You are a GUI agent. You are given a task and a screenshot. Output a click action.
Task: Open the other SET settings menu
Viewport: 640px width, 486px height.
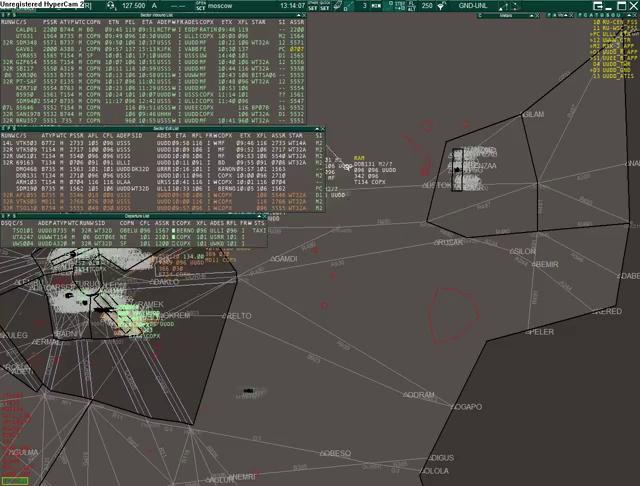click(313, 6)
